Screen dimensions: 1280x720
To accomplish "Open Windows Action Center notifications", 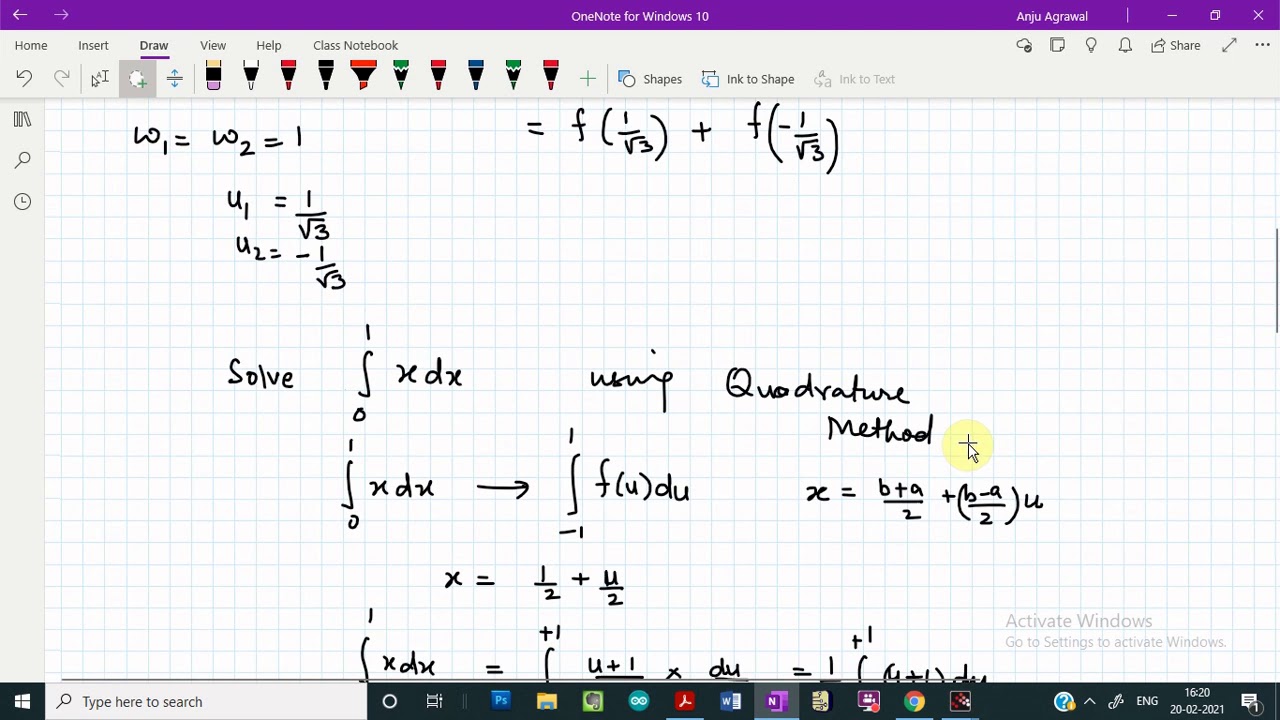I will [1250, 701].
